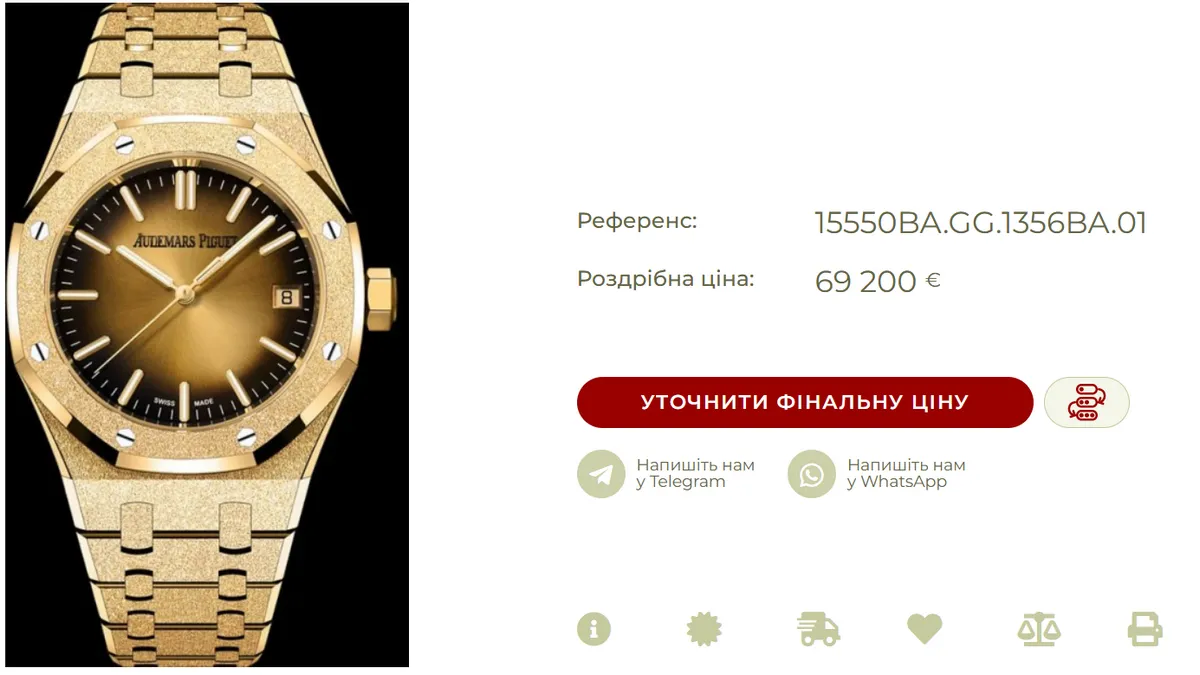This screenshot has width=1200, height=675.
Task: Follow the Напишіть нам у WhatsApp link
Action: (906, 473)
